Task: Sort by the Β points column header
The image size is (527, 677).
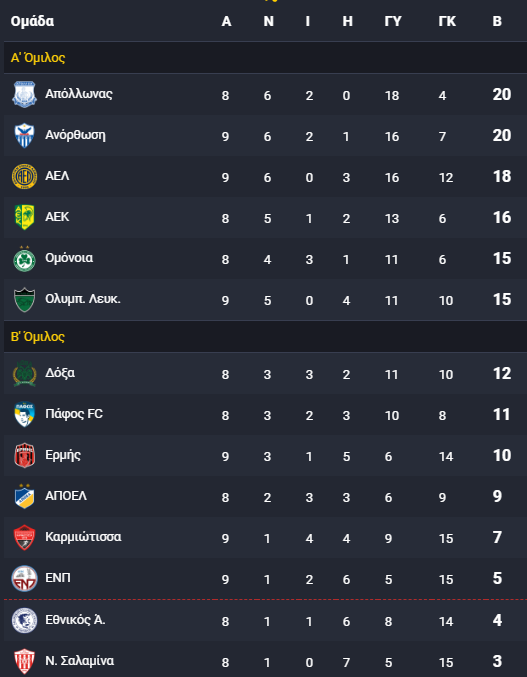Action: click(497, 21)
